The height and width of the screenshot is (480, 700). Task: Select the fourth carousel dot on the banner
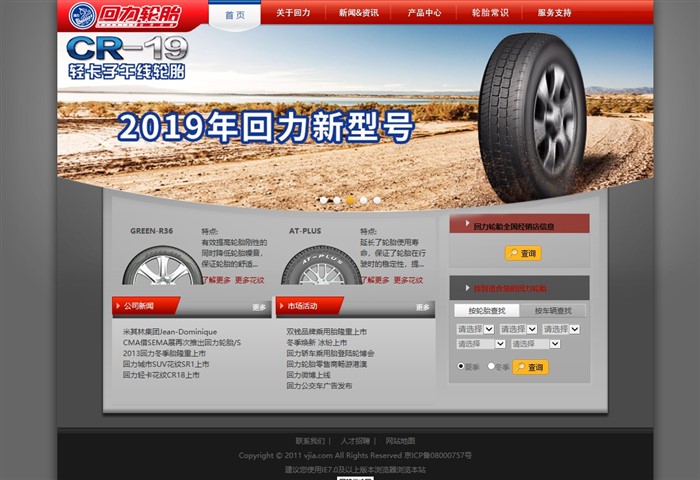pos(364,200)
